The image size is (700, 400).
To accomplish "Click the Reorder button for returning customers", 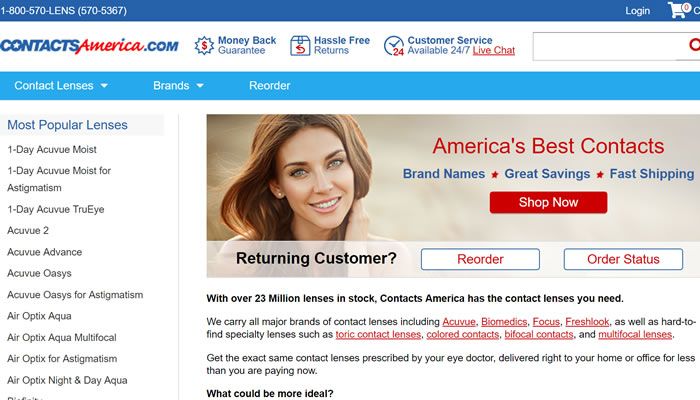I will (480, 259).
